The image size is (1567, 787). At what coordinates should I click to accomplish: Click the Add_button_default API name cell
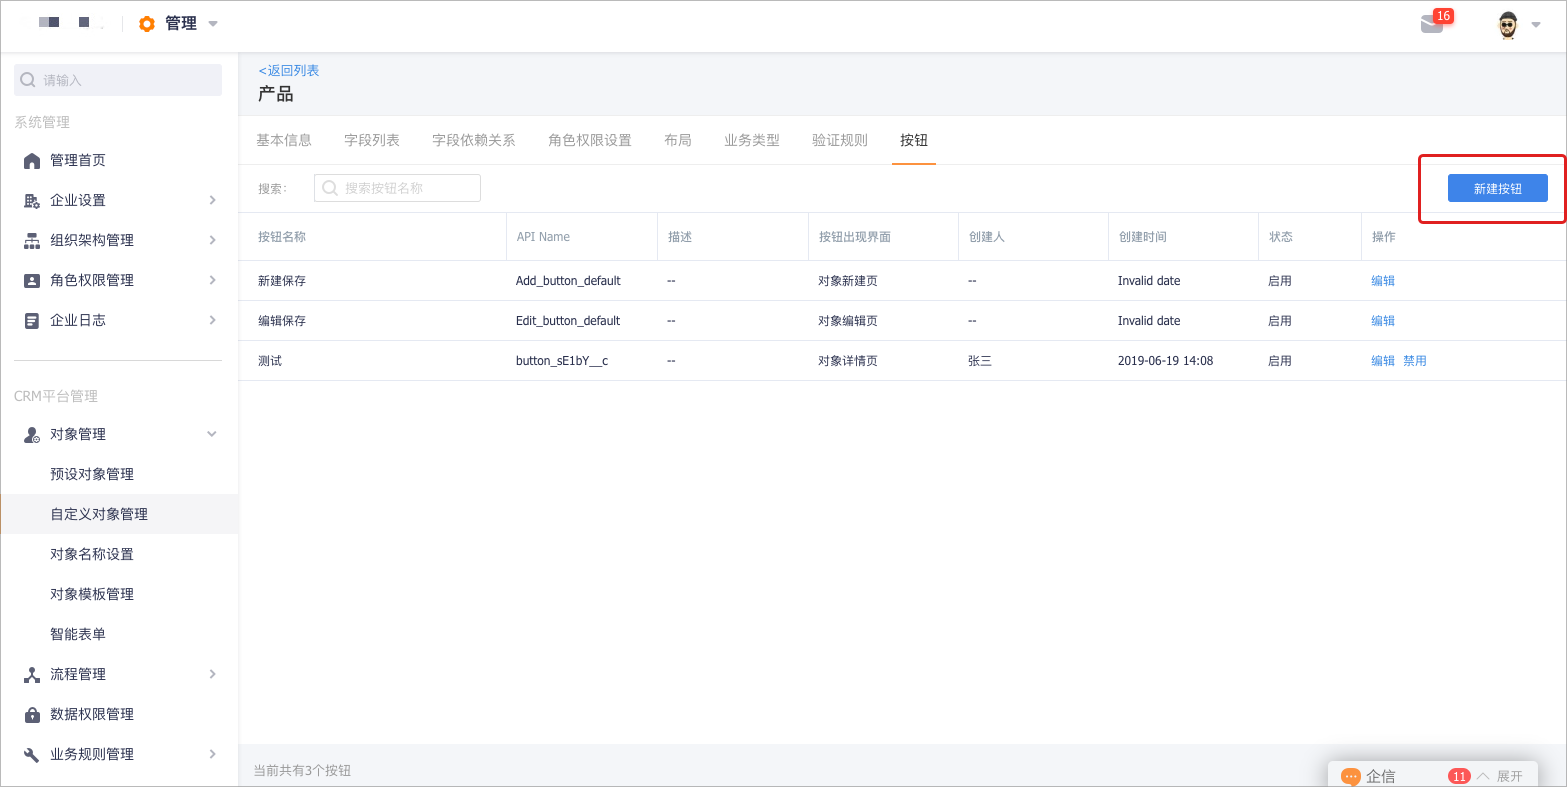pyautogui.click(x=568, y=281)
